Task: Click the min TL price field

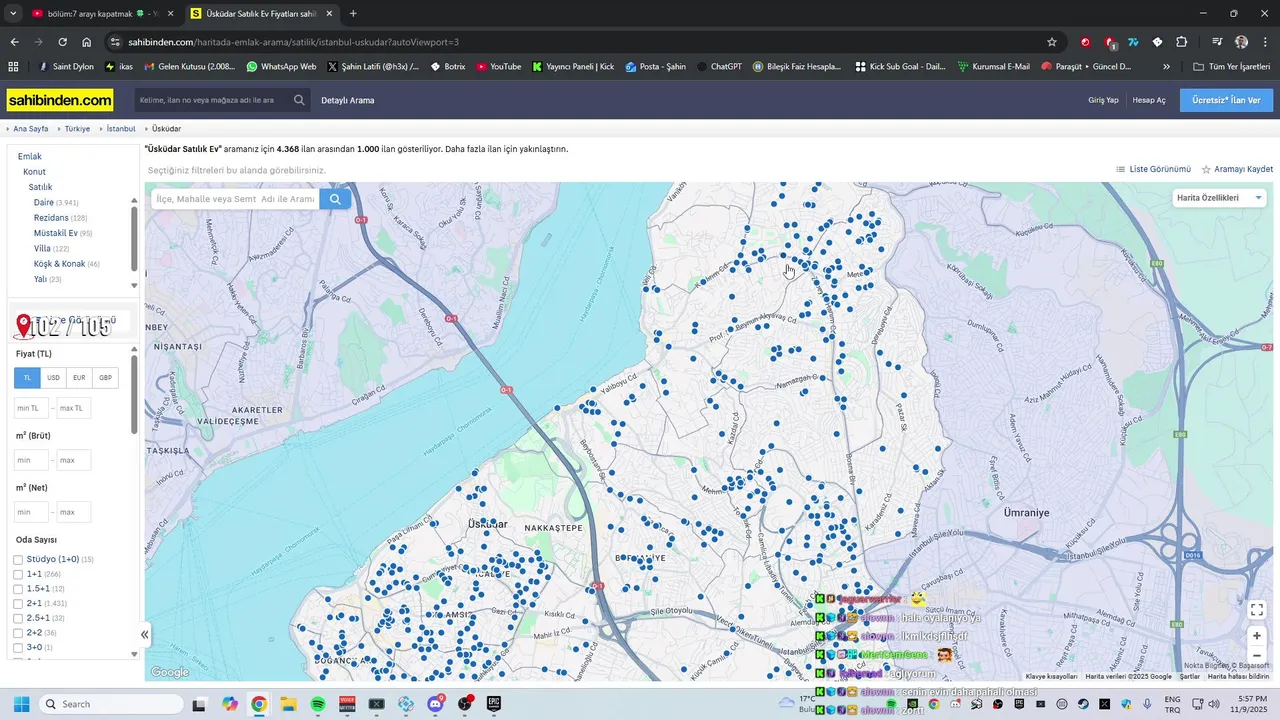Action: [x=31, y=408]
